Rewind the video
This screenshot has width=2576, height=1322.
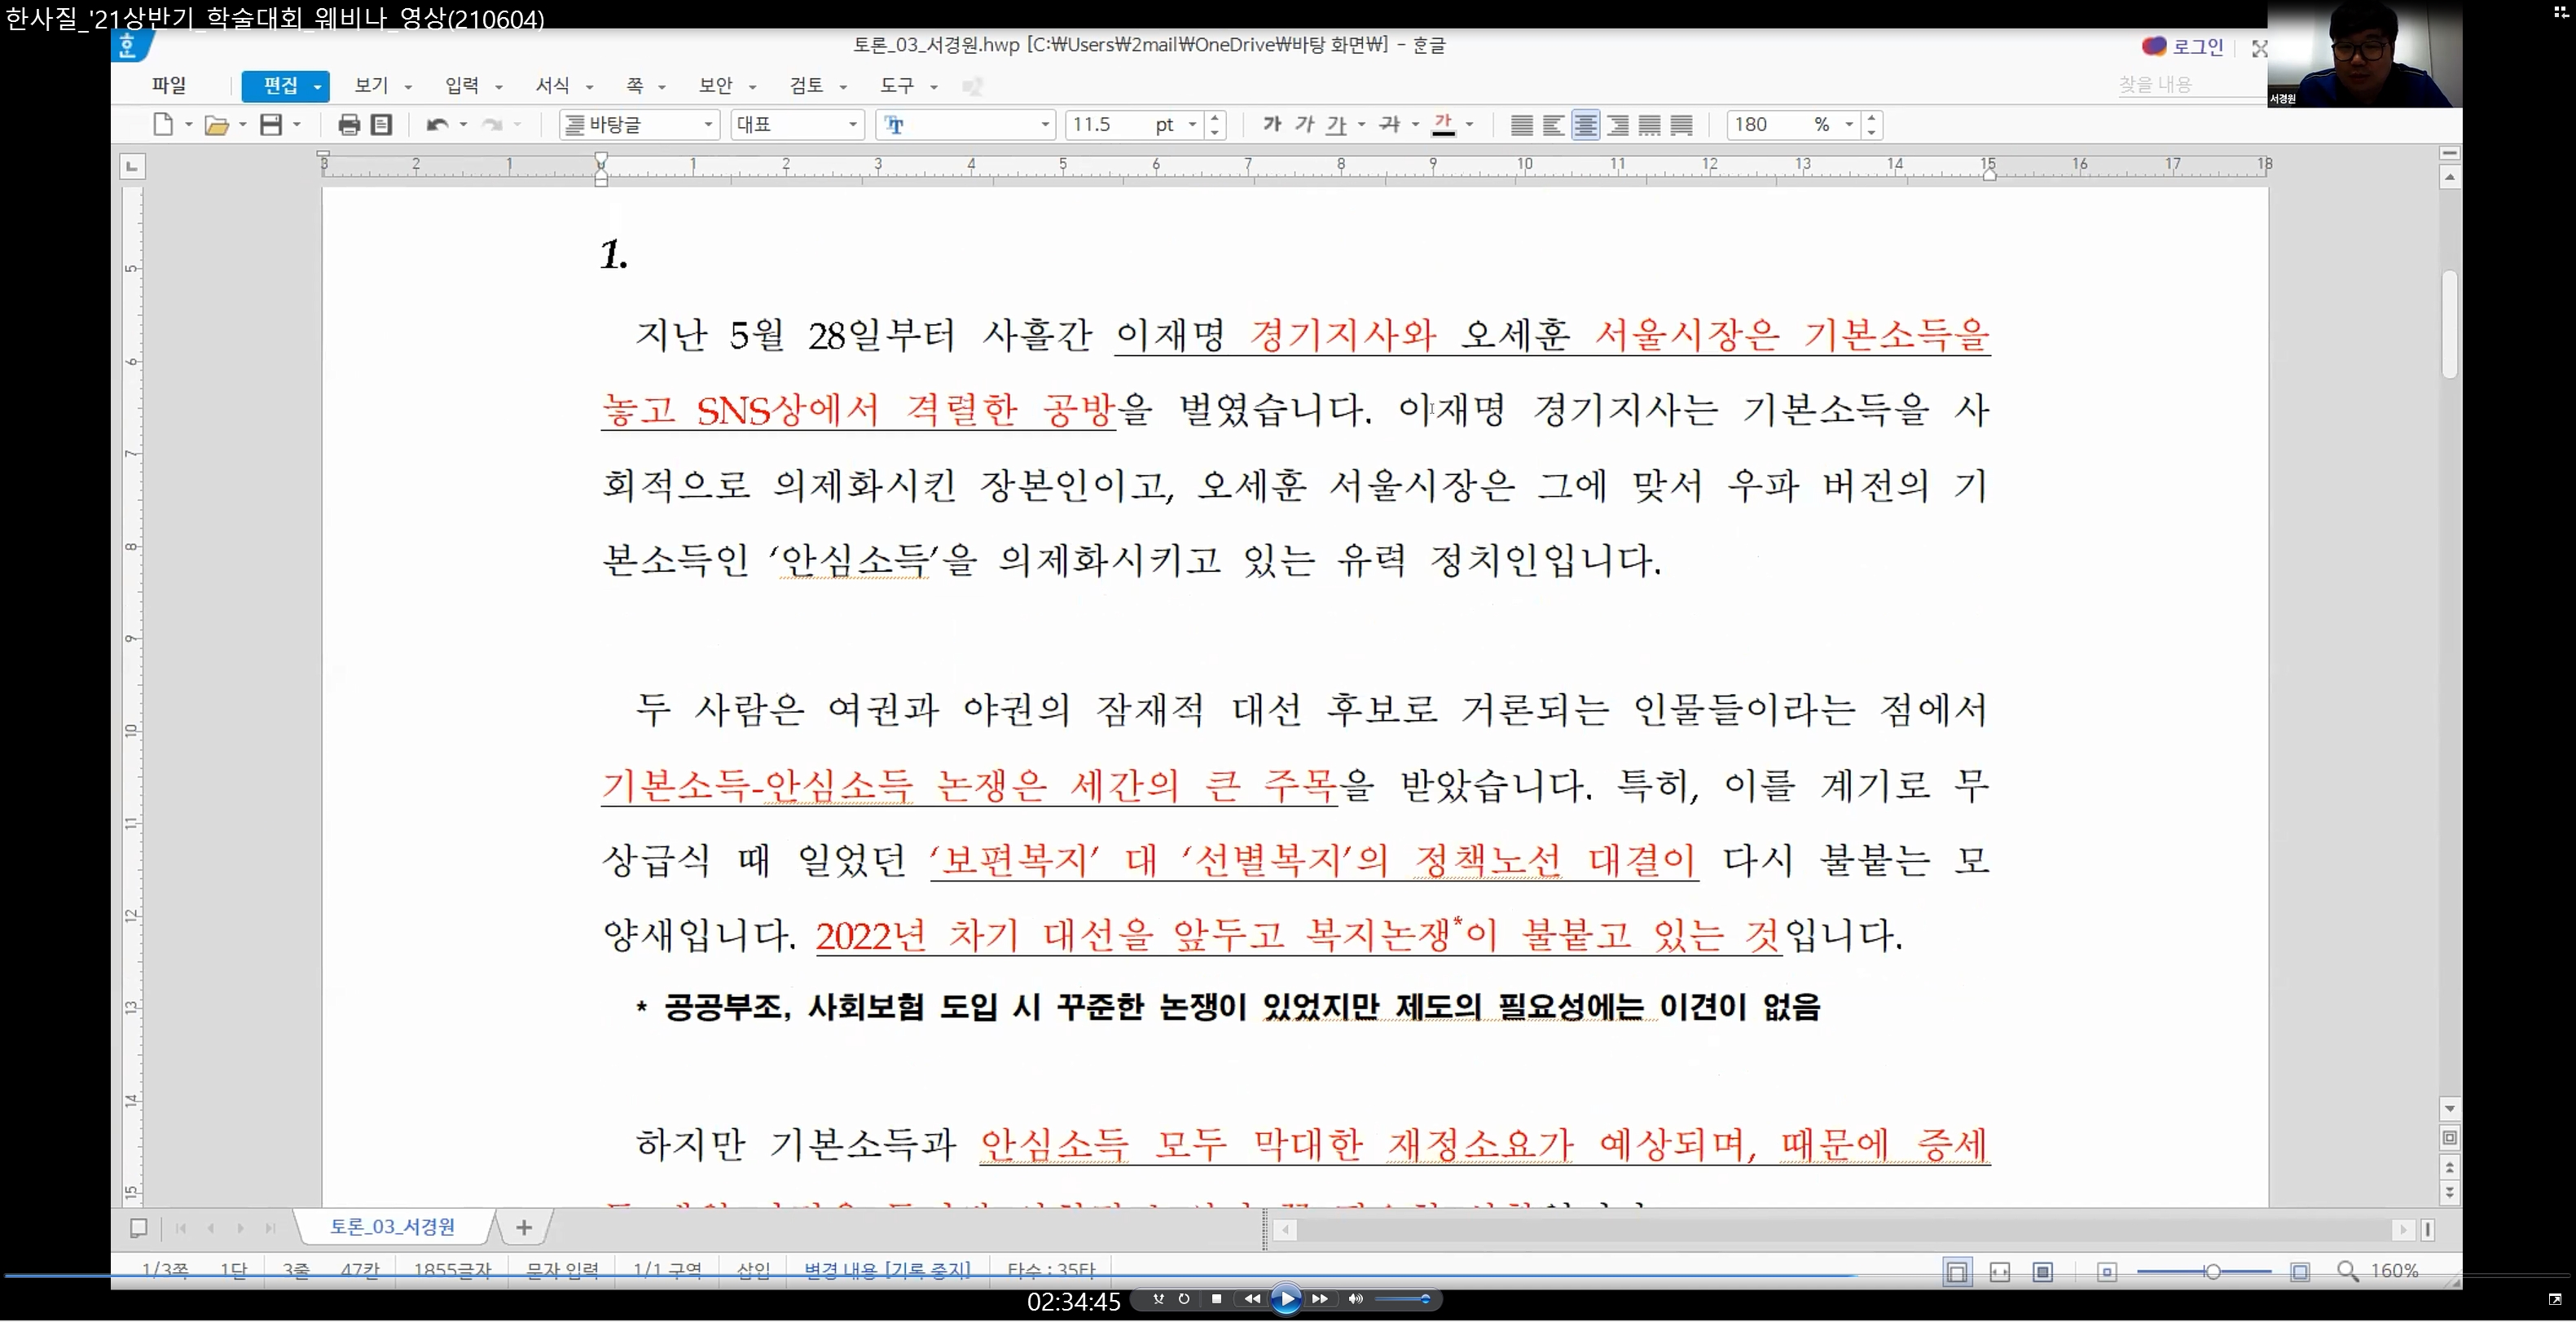[x=1251, y=1299]
